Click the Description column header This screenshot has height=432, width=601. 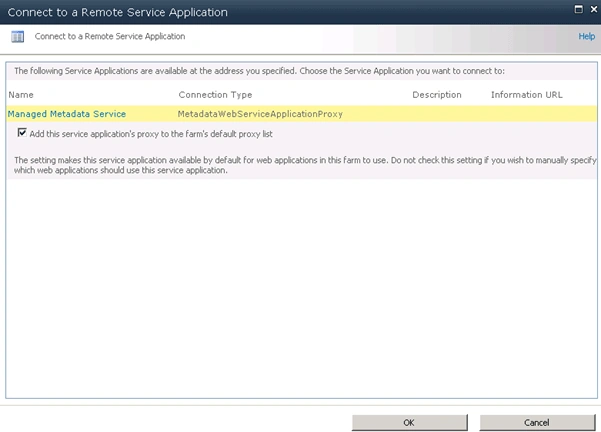tap(437, 95)
